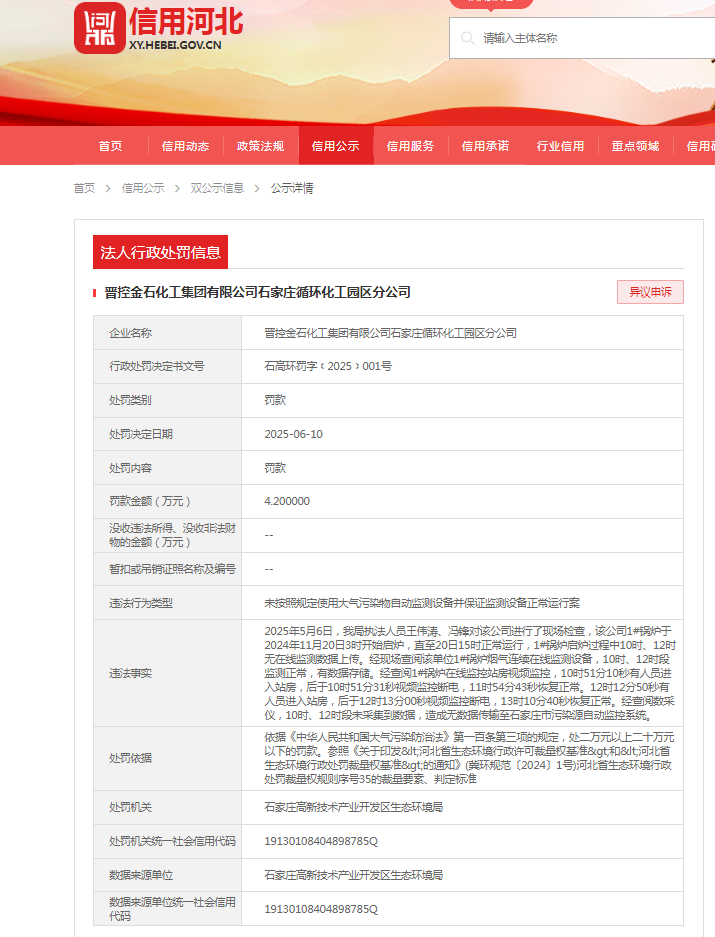Click the 暂扣或吊销证照名称及编号 label

point(172,569)
